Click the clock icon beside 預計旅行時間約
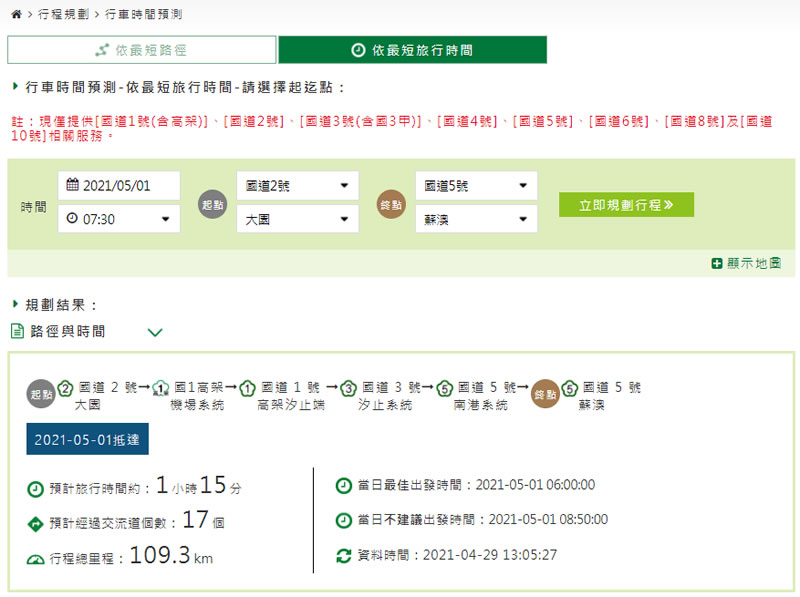800x597 pixels. coord(35,489)
